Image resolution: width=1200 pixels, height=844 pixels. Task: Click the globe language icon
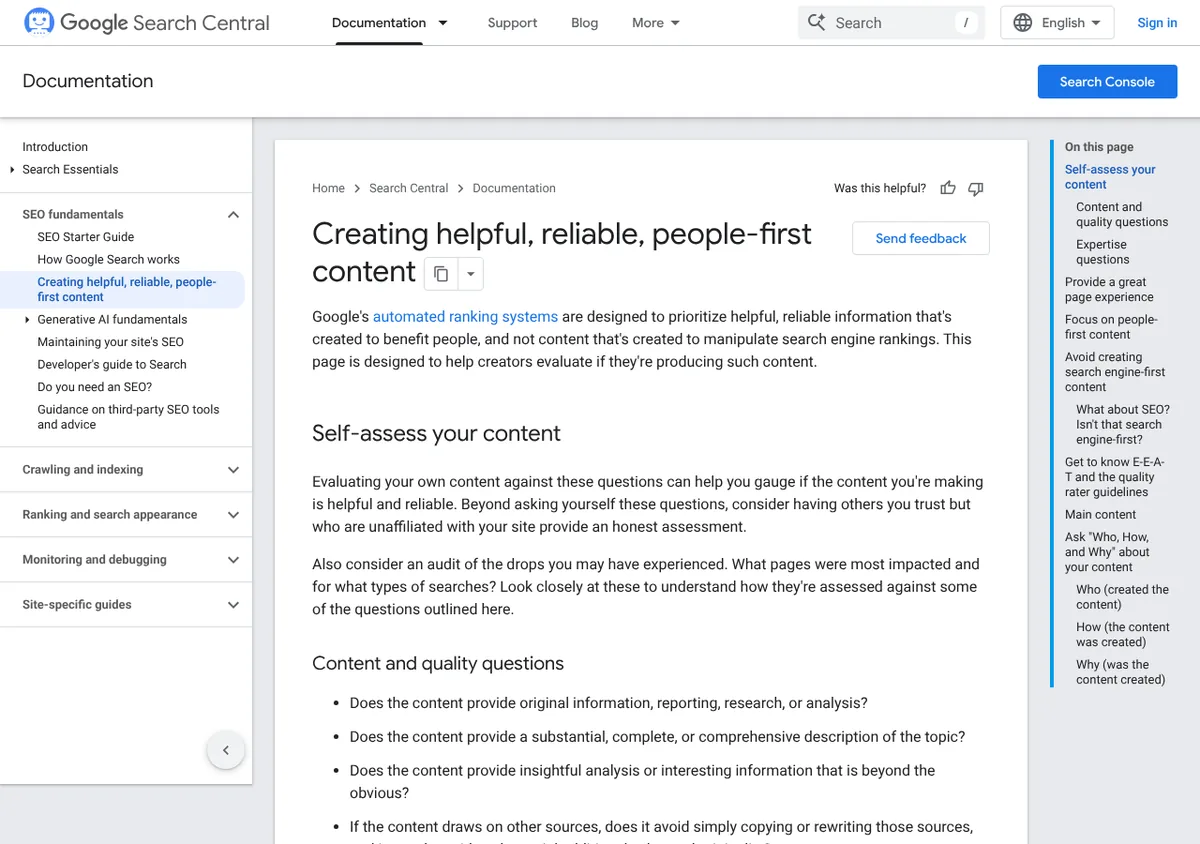click(x=1023, y=22)
